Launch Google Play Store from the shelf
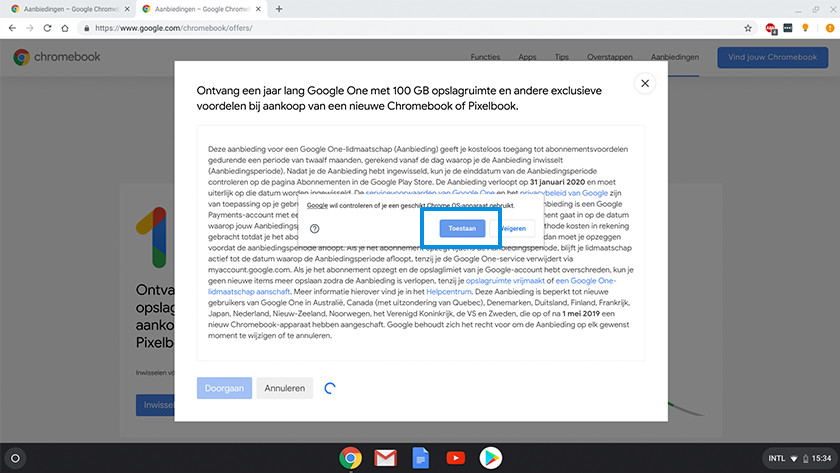Screen dimensions: 840x473 [491, 459]
